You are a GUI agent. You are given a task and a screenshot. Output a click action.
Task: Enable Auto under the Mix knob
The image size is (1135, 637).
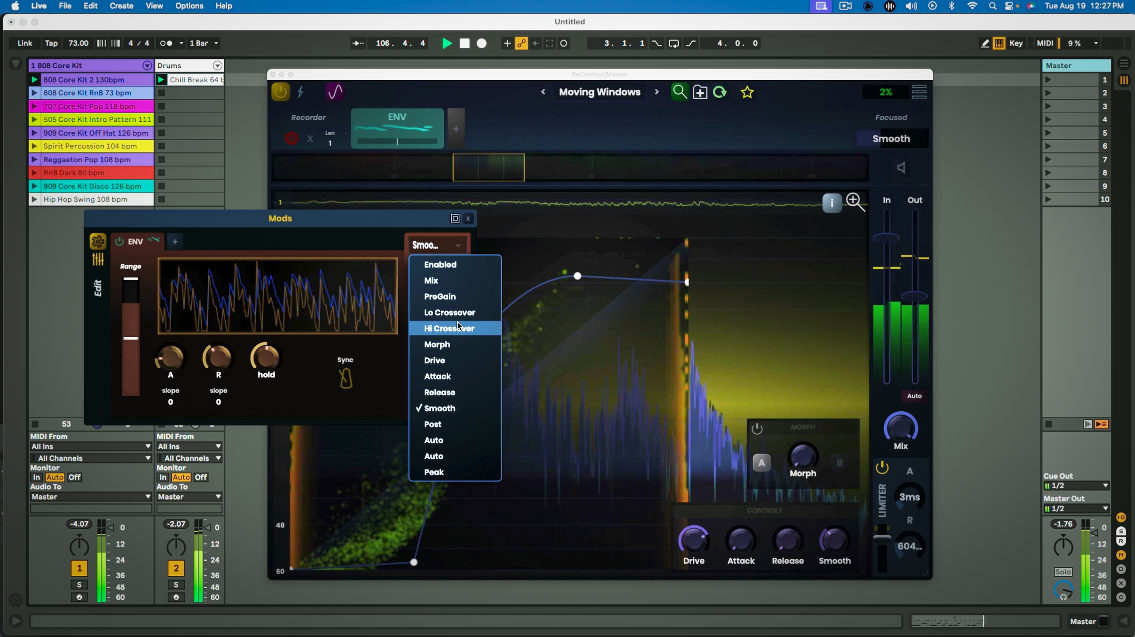pyautogui.click(x=914, y=395)
